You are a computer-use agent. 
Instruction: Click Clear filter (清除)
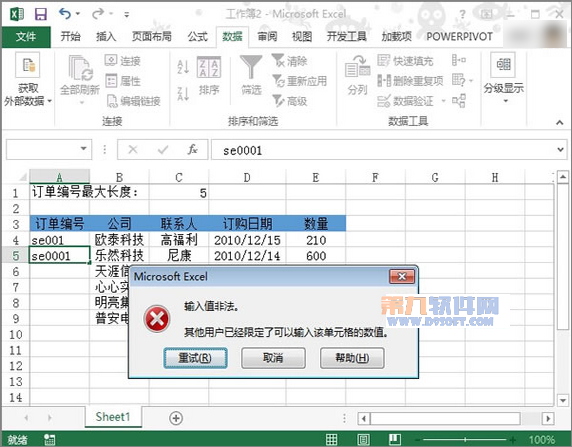pos(290,61)
